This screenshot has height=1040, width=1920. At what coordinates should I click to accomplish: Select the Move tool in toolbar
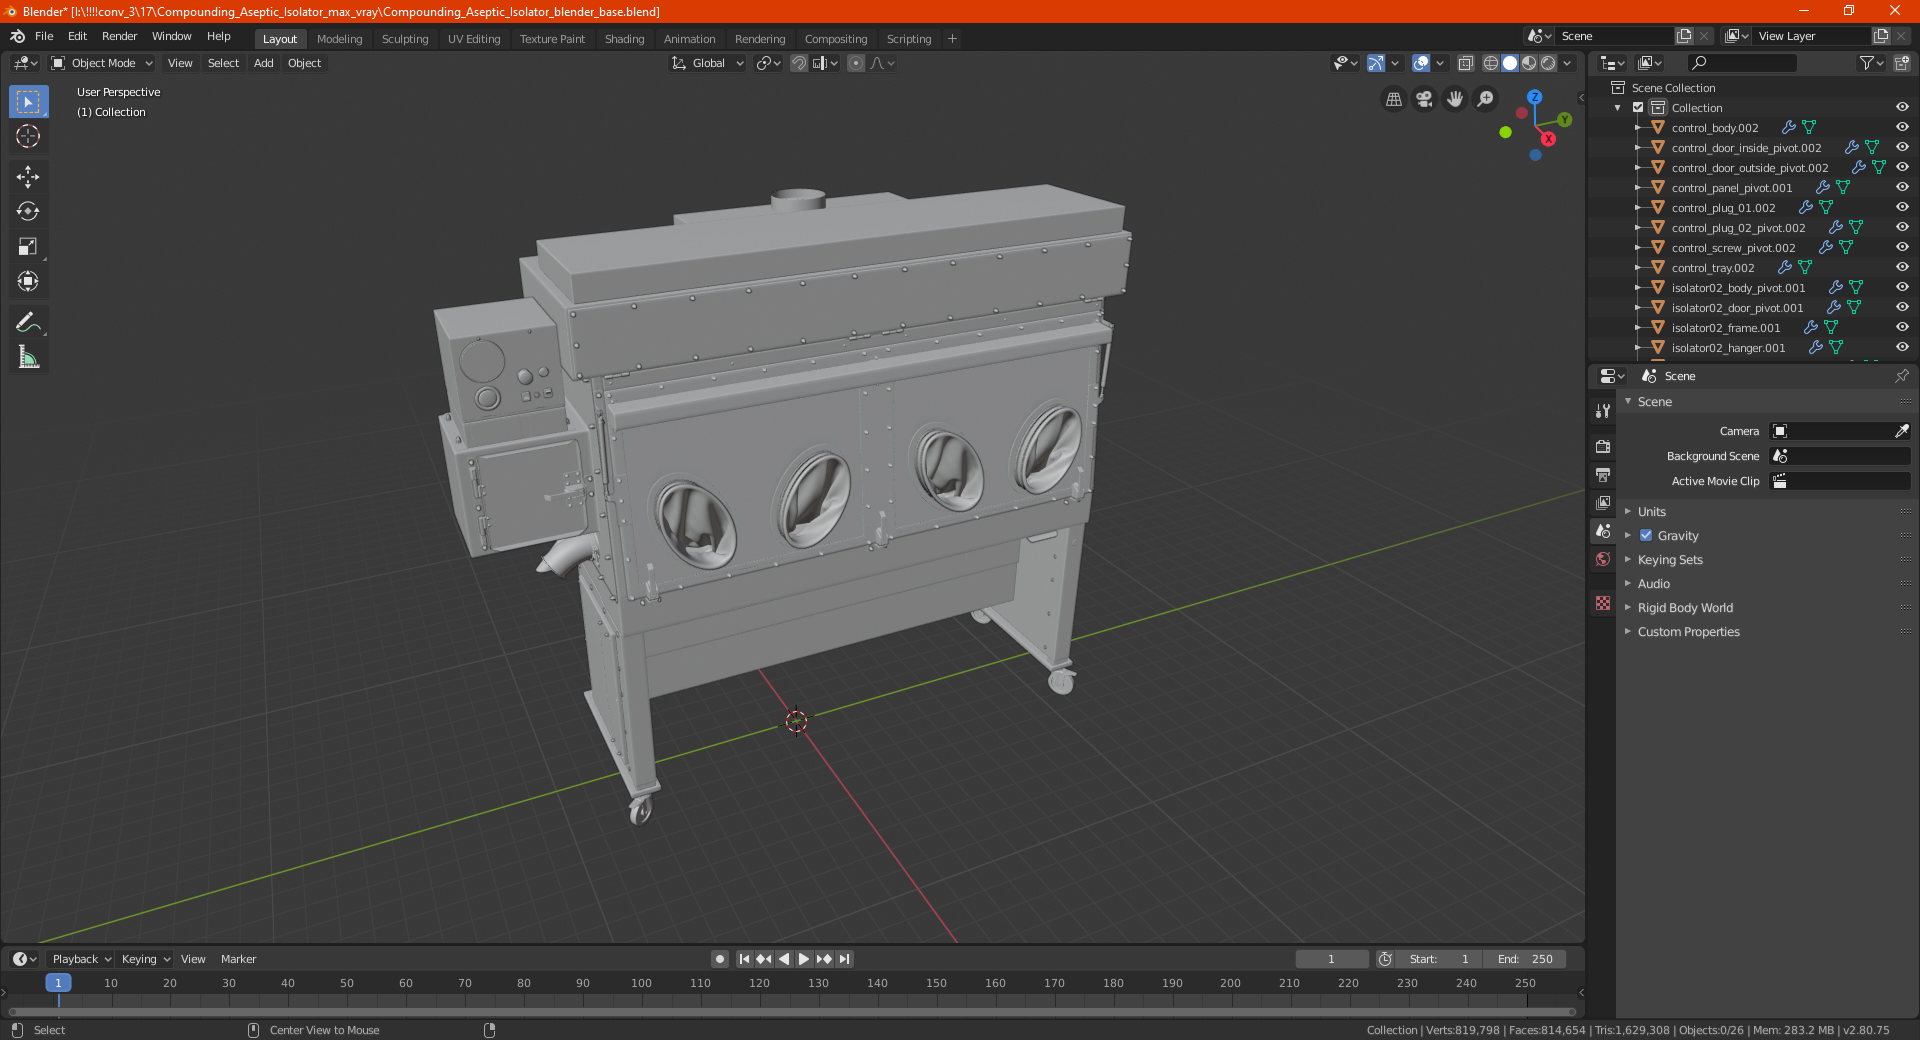(x=28, y=177)
